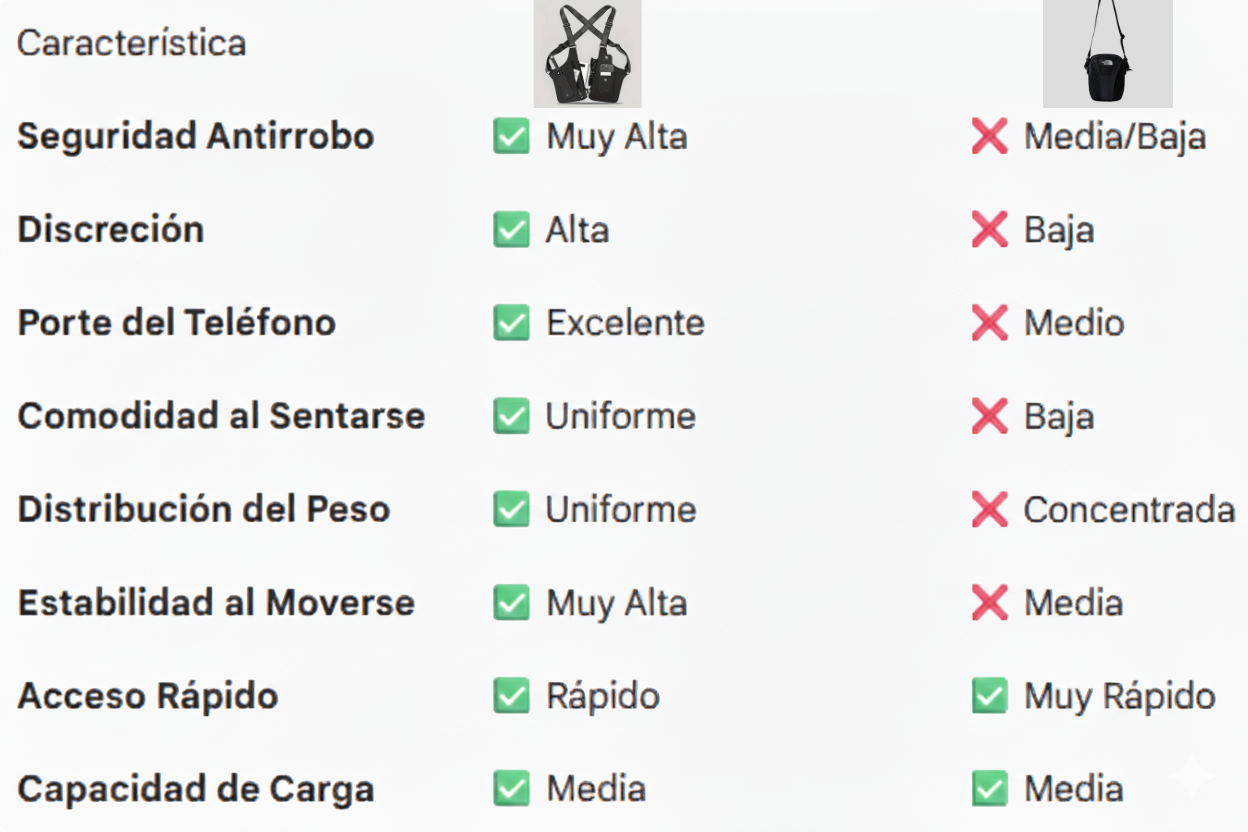Click green check beside Alta discretion
Screen dimensions: 1248x832
511,230
